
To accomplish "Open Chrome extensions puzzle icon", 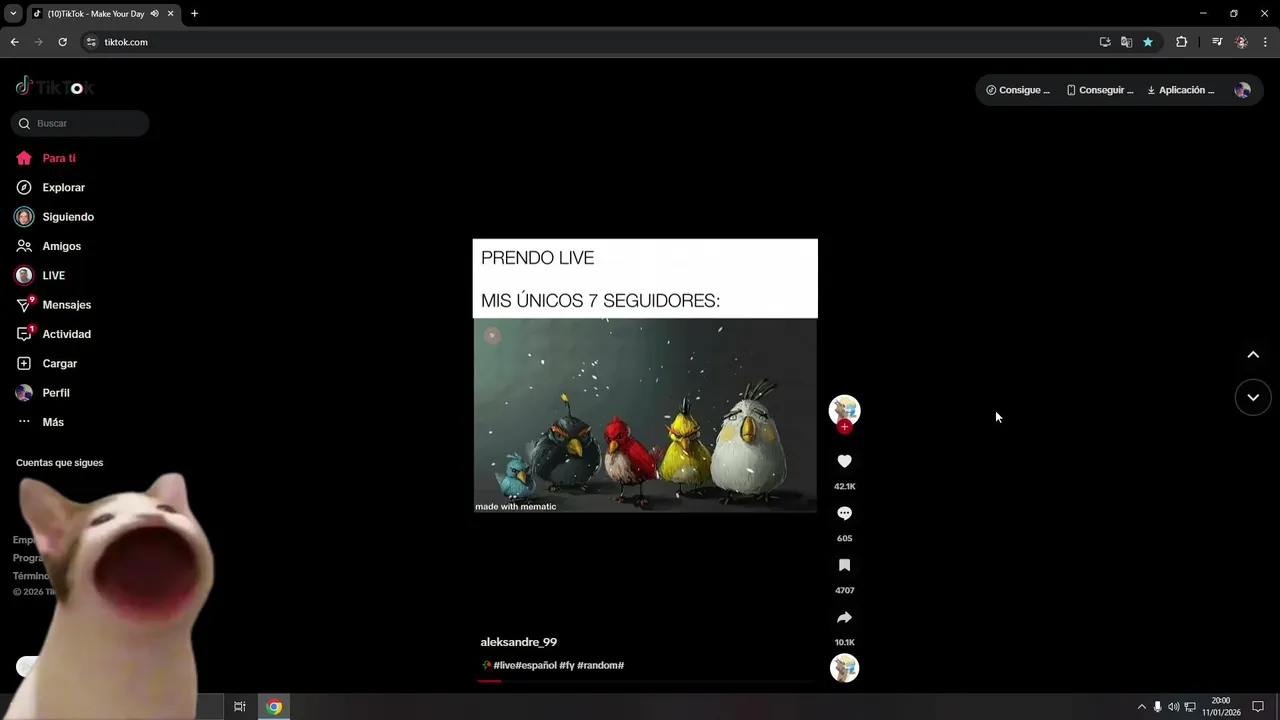I will 1182,42.
